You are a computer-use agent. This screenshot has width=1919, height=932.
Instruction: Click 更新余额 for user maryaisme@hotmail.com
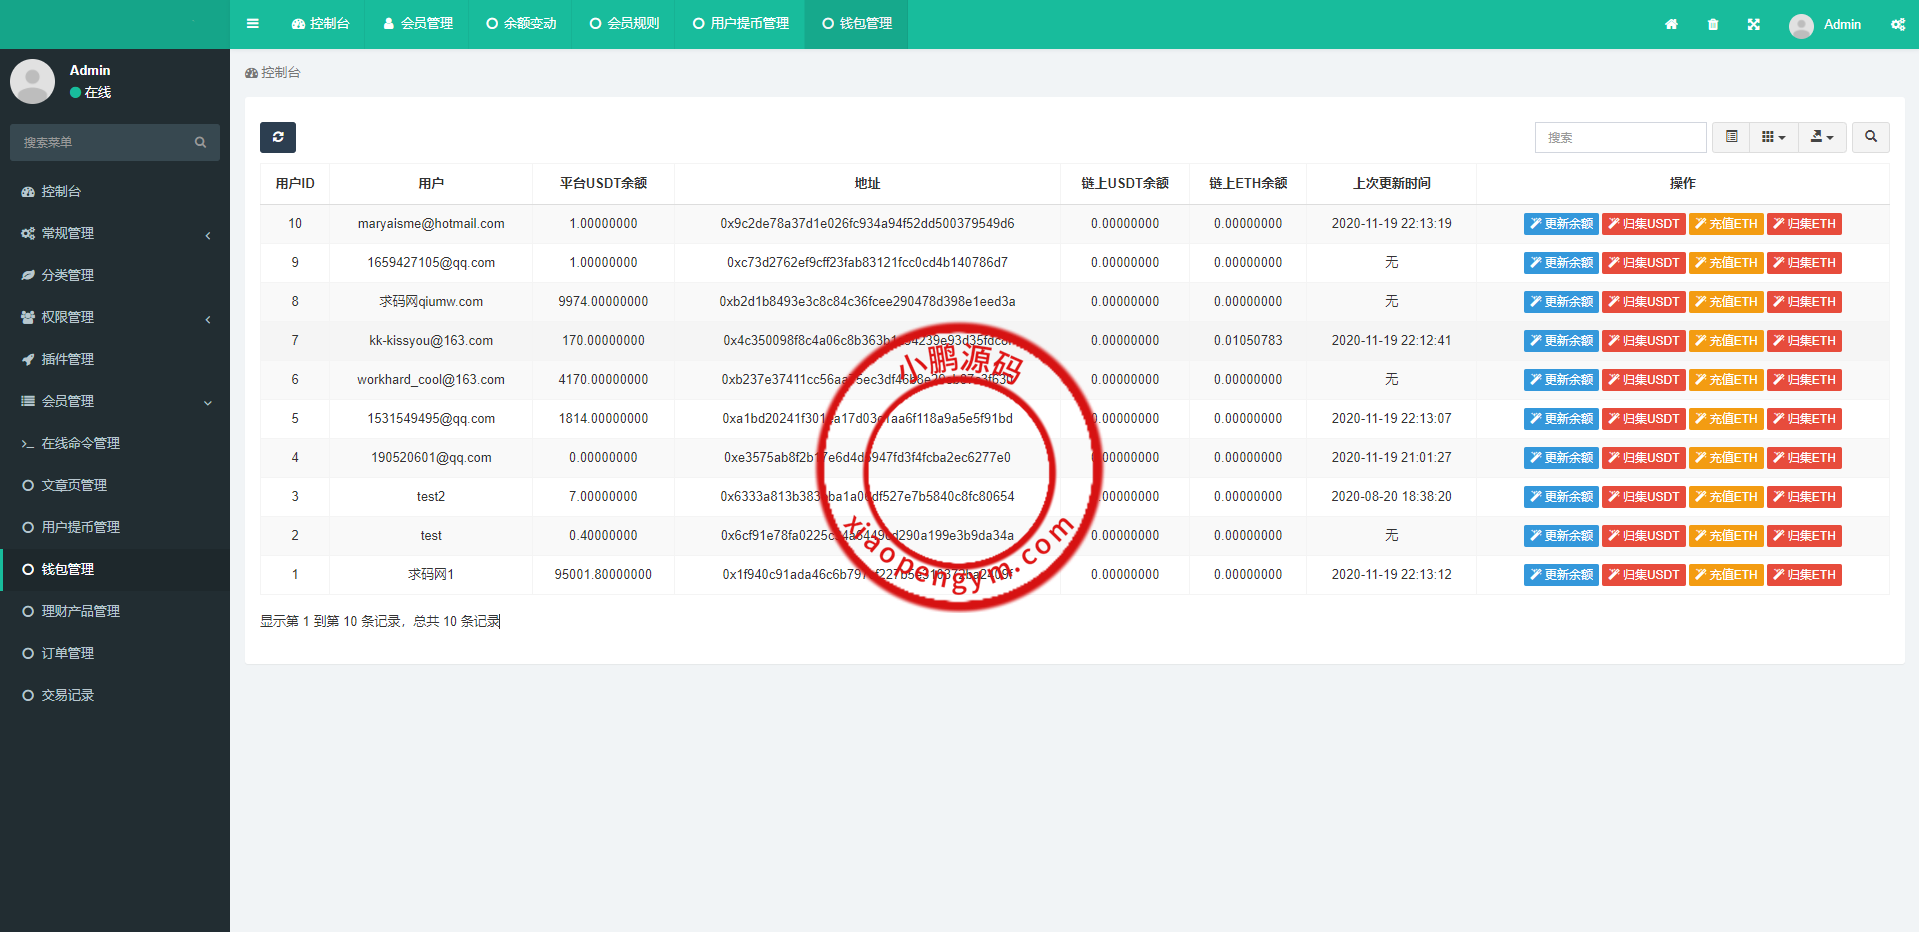pyautogui.click(x=1561, y=224)
